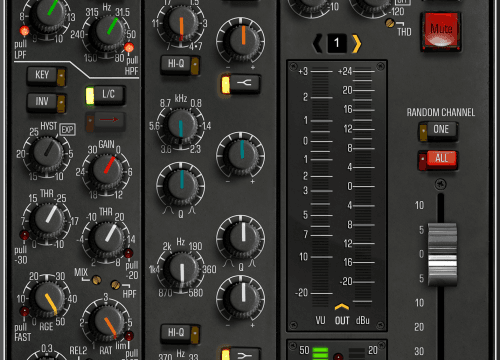Screen dimensions: 500x360
Task: Click the white 2k–190 Hz frequency knob
Action: (x=181, y=270)
